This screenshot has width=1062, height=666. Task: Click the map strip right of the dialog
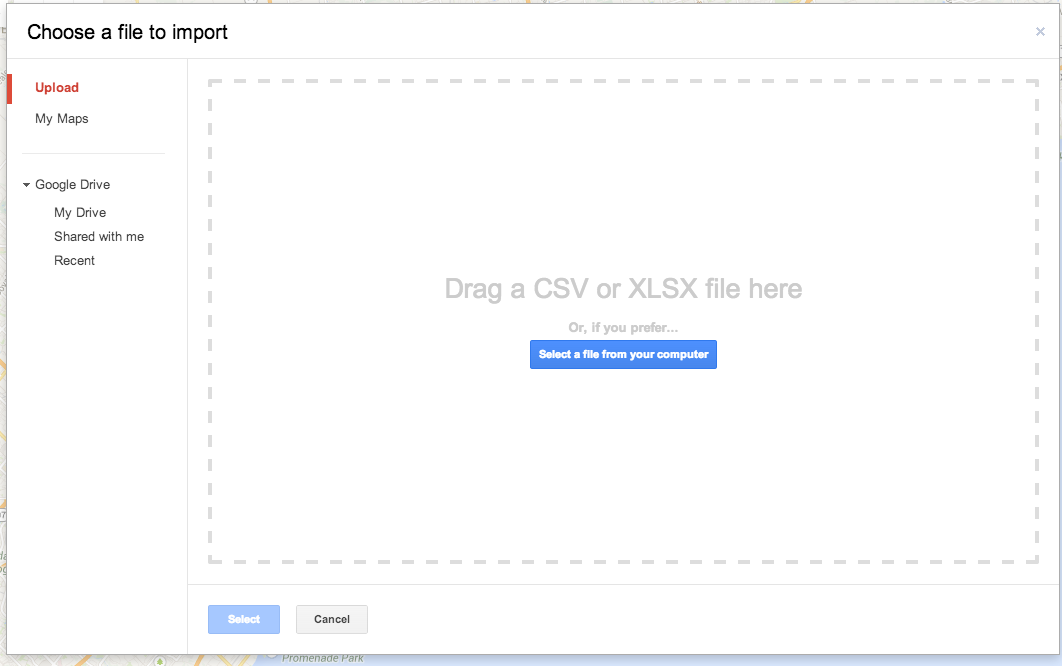pyautogui.click(x=1058, y=300)
